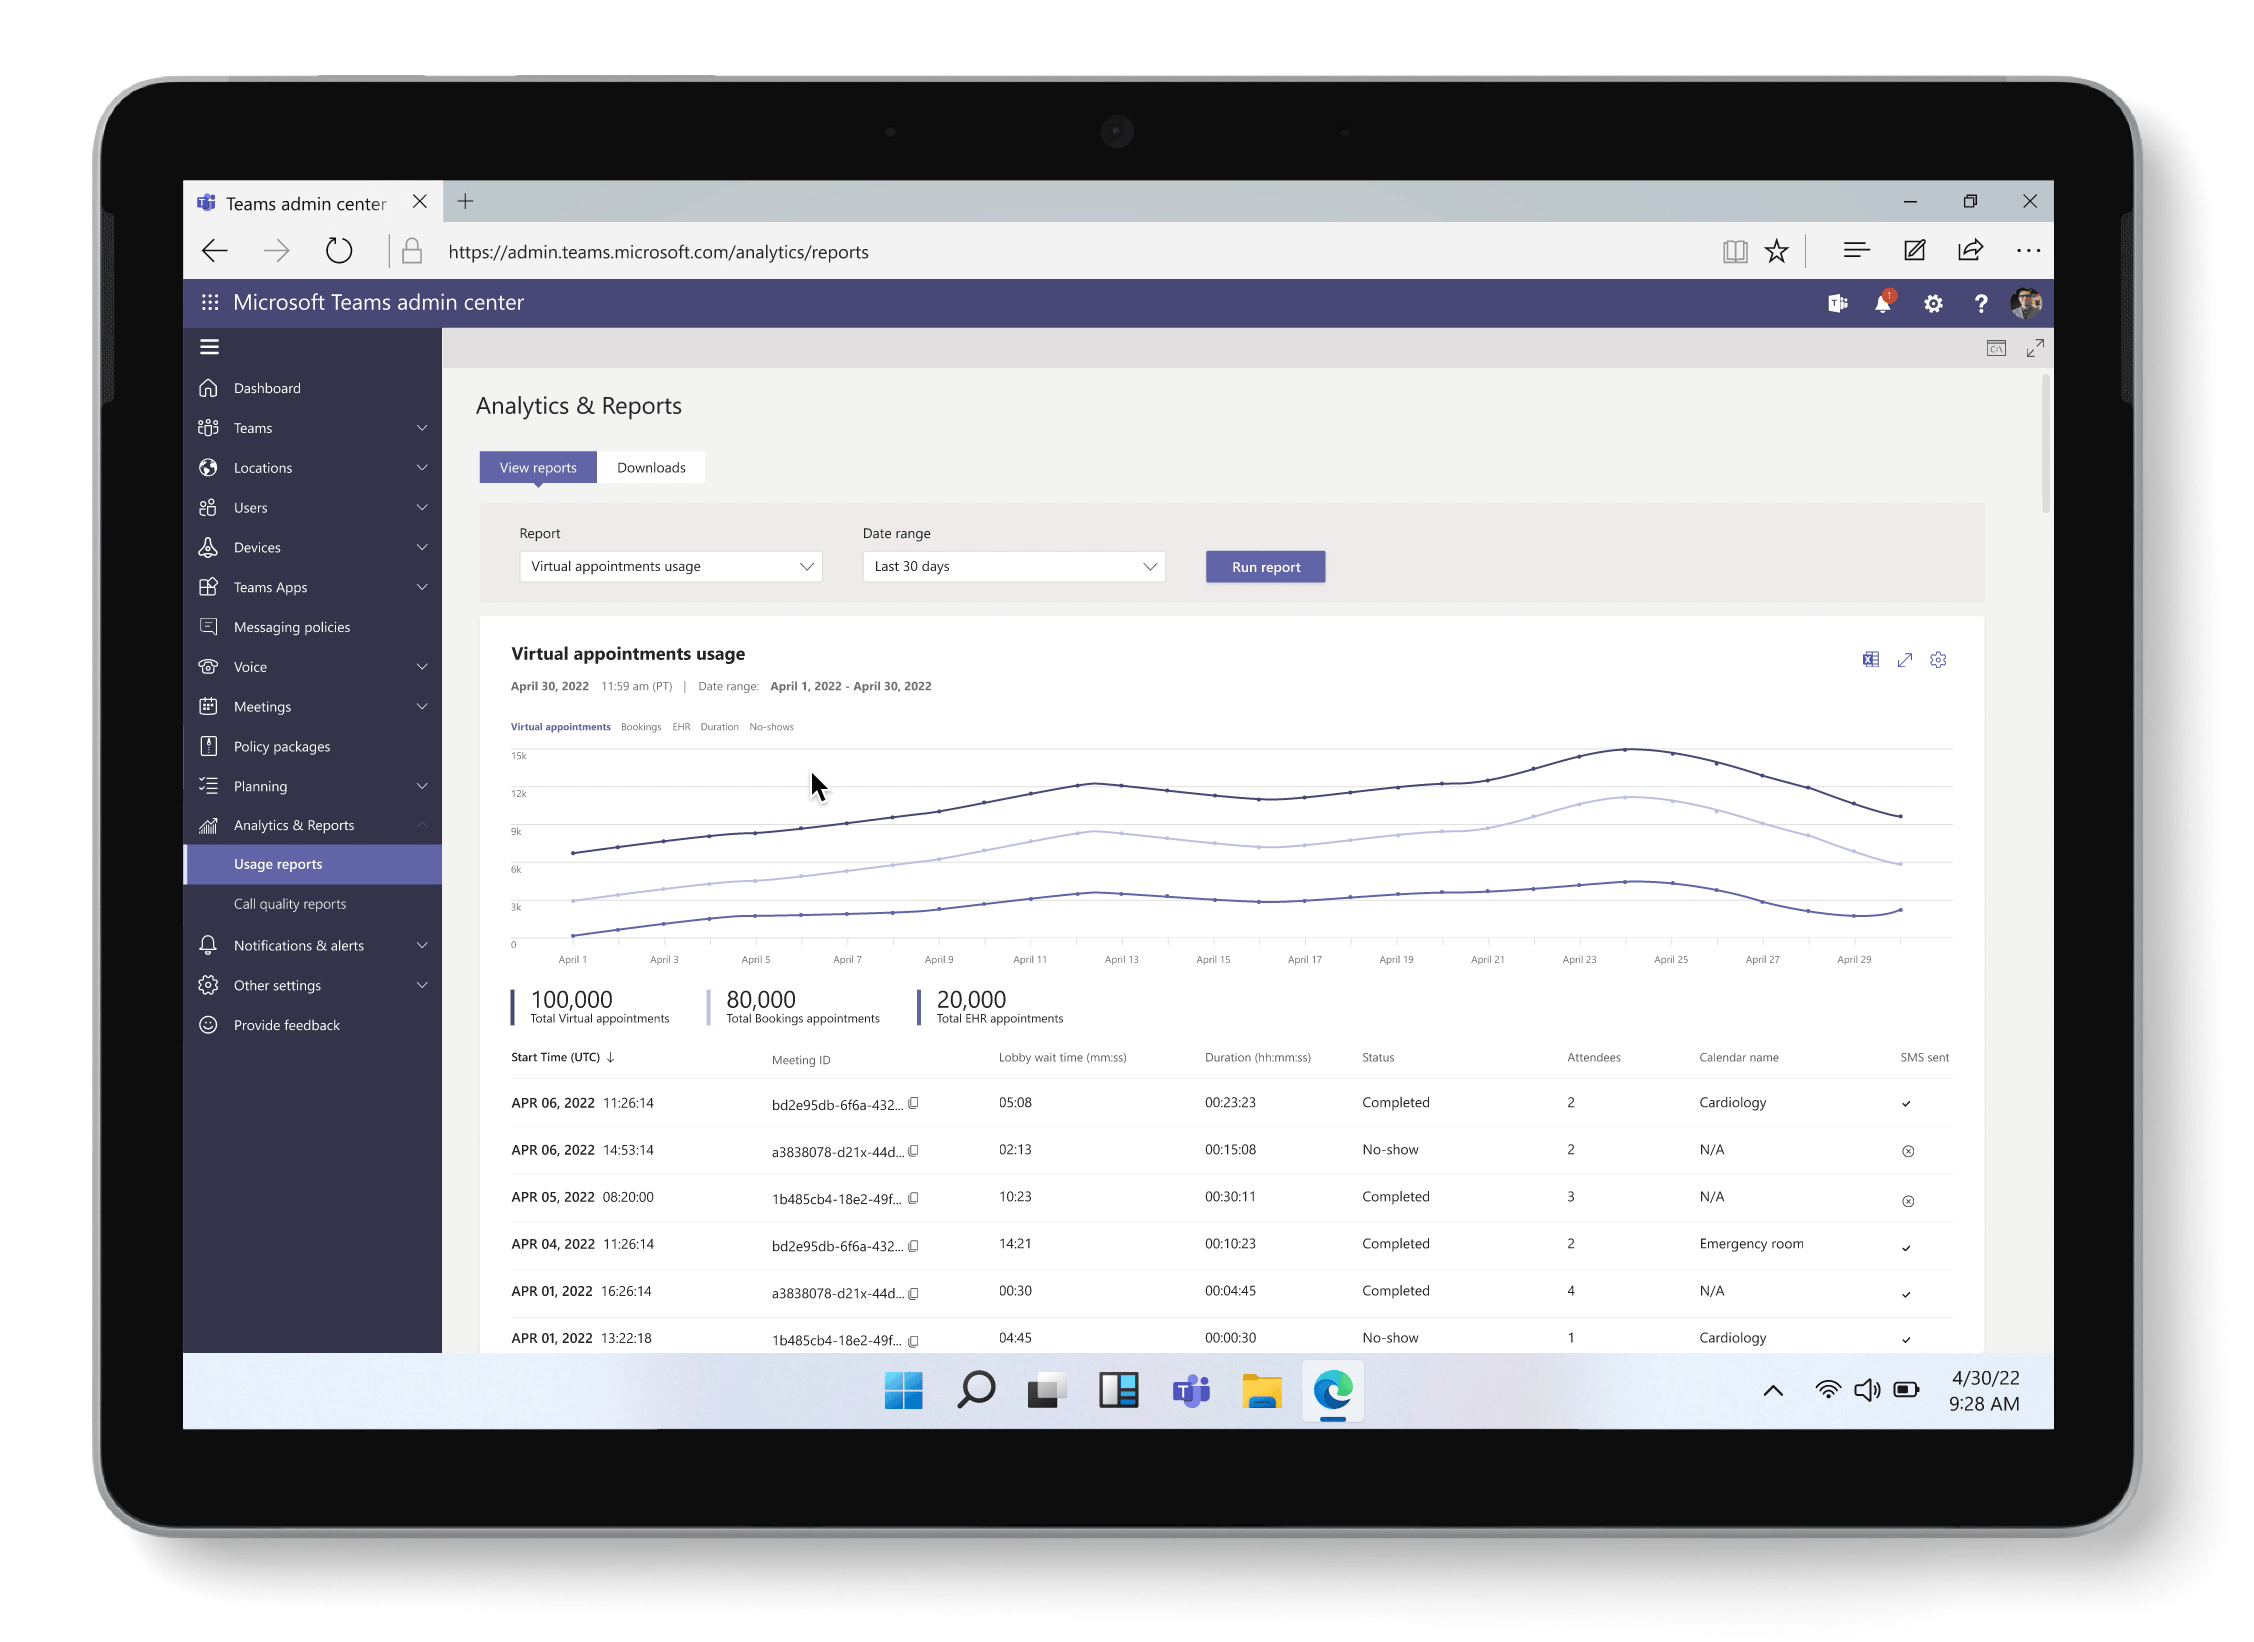This screenshot has width=2254, height=1642.
Task: Click the export/expand report icon top-right
Action: tap(1904, 660)
